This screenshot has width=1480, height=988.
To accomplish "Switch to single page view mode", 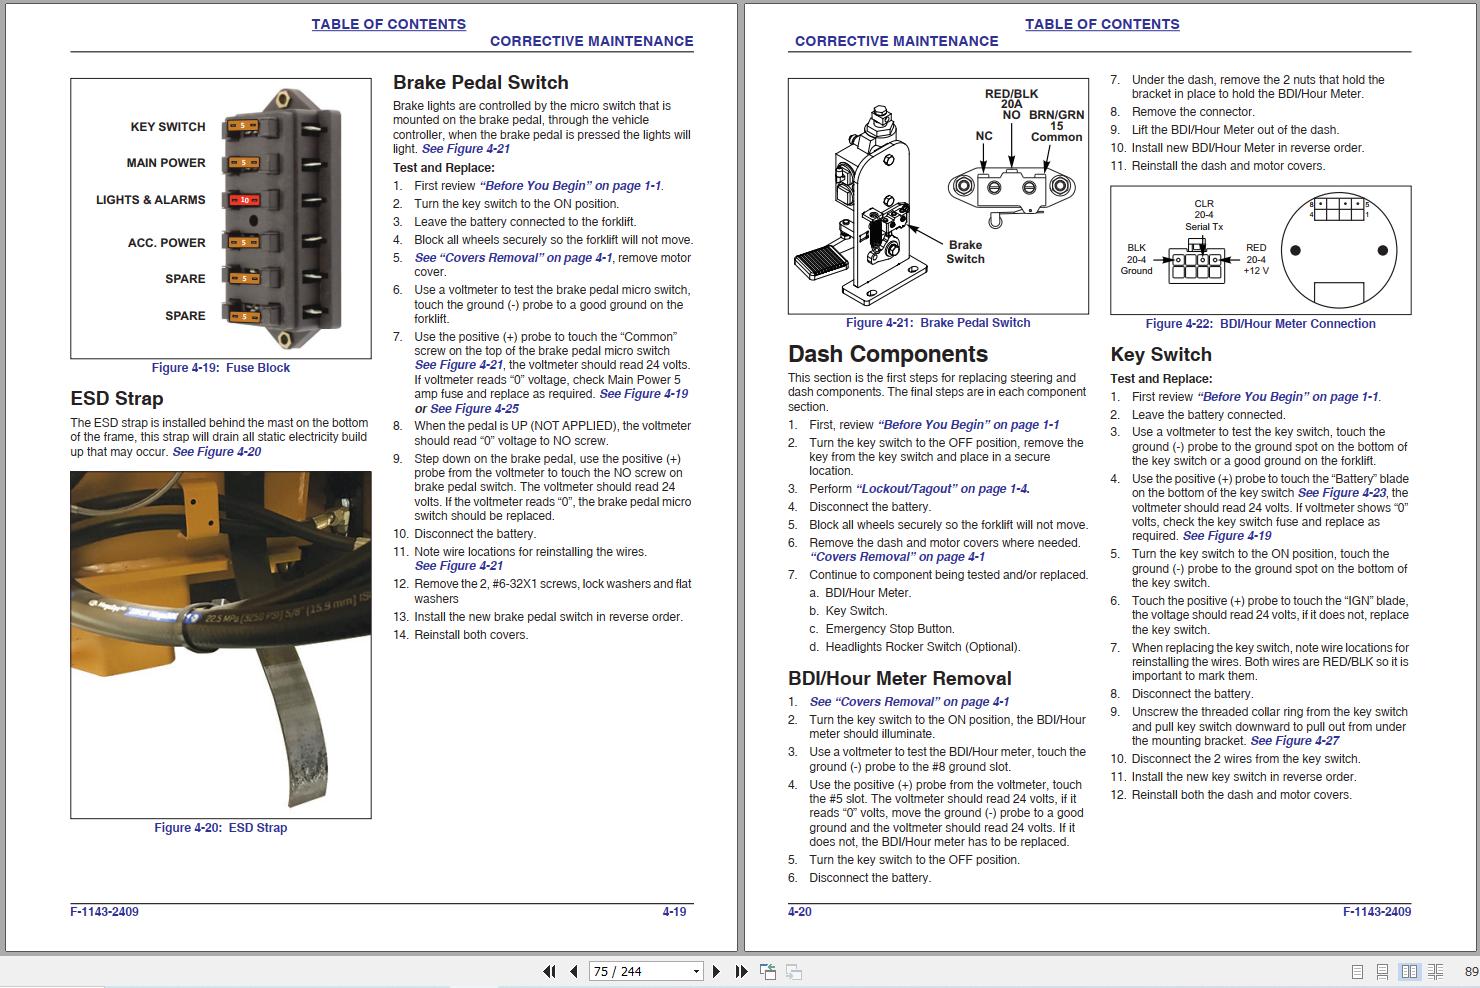I will point(1357,971).
